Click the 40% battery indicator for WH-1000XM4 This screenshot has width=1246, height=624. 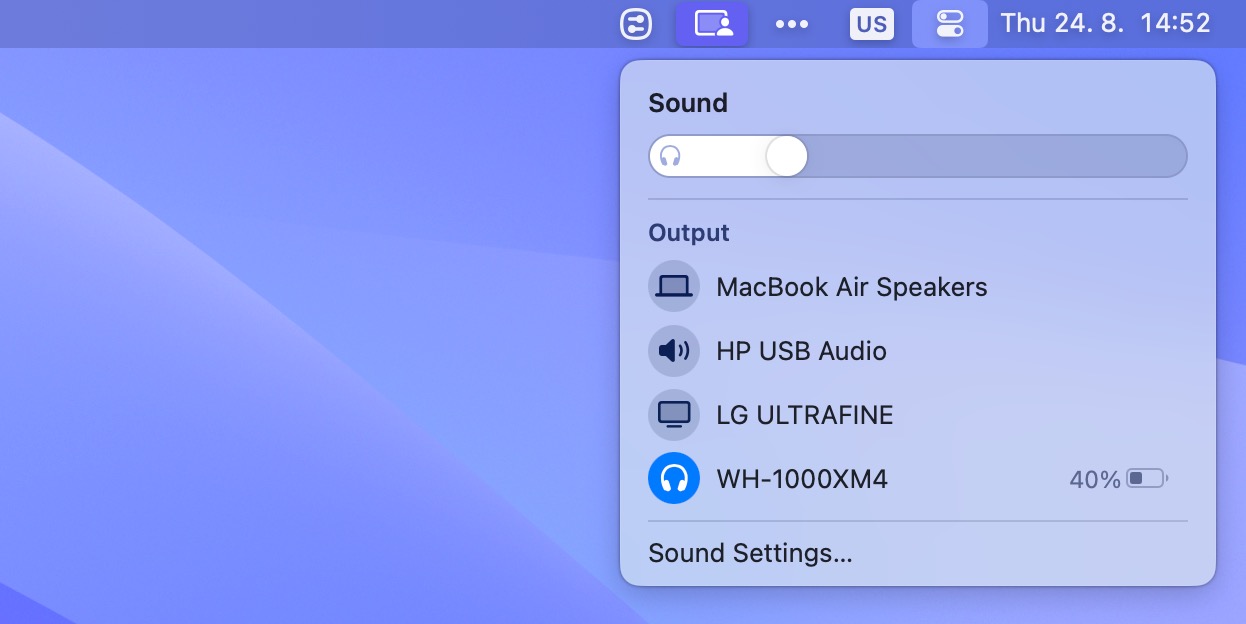click(x=1120, y=478)
